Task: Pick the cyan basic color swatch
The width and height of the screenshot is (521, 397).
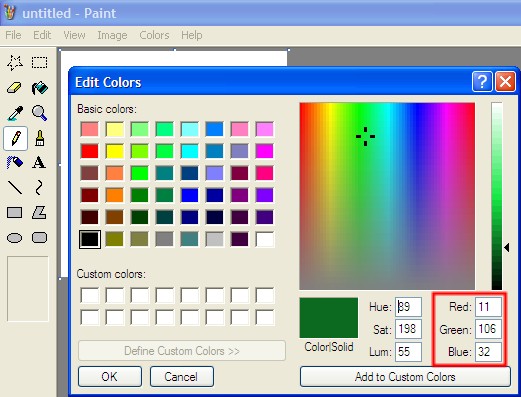Action: click(x=190, y=151)
